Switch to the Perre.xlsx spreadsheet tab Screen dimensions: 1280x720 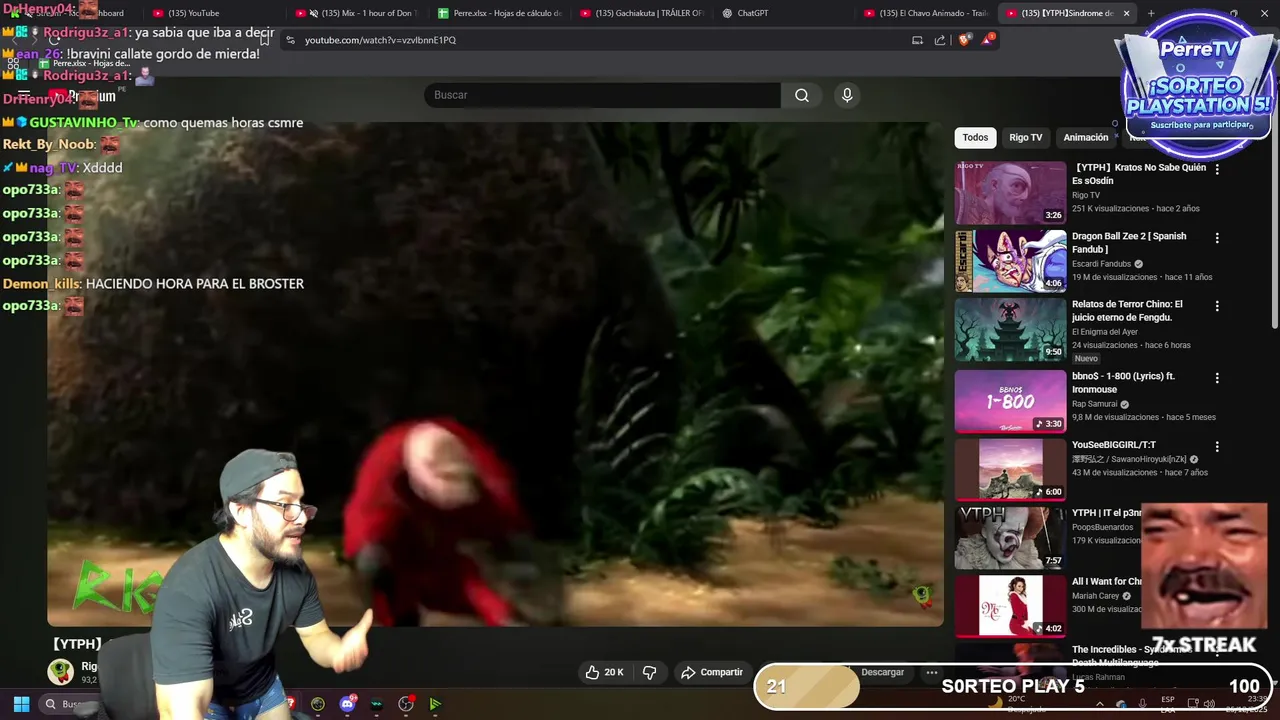[x=500, y=13]
